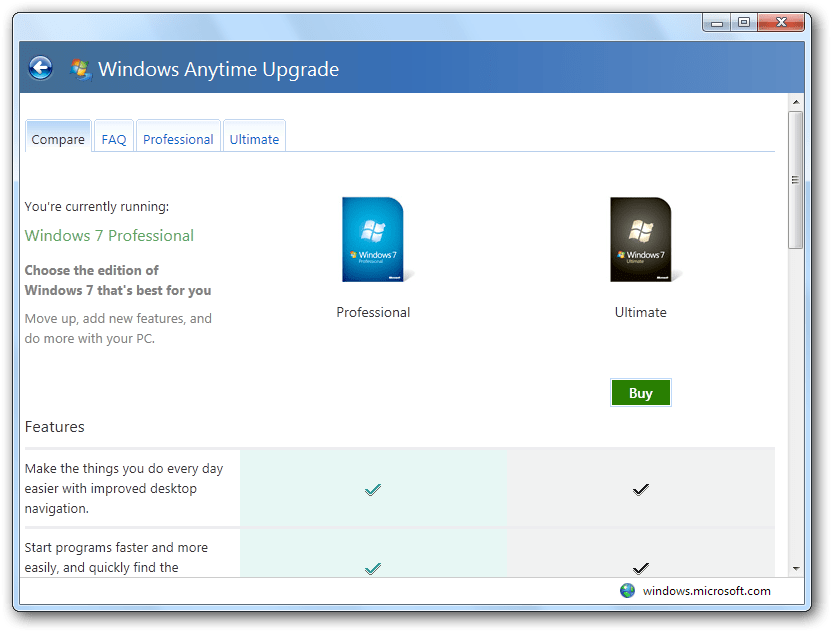This screenshot has height=632, width=832.
Task: Click the Ultimate checkmark for start programs faster
Action: [x=641, y=568]
